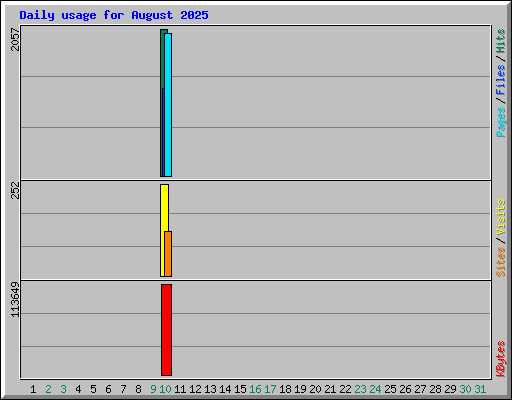
Task: Click the 113649 y-axis label
Action: (x=15, y=300)
